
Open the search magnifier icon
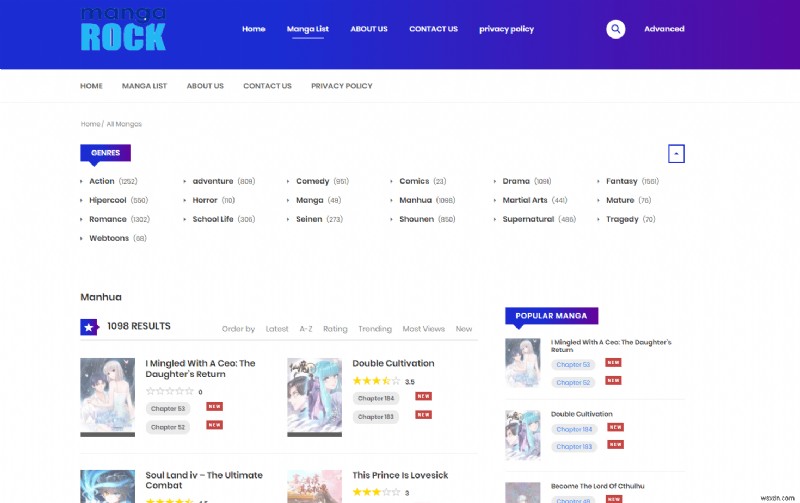tap(615, 29)
